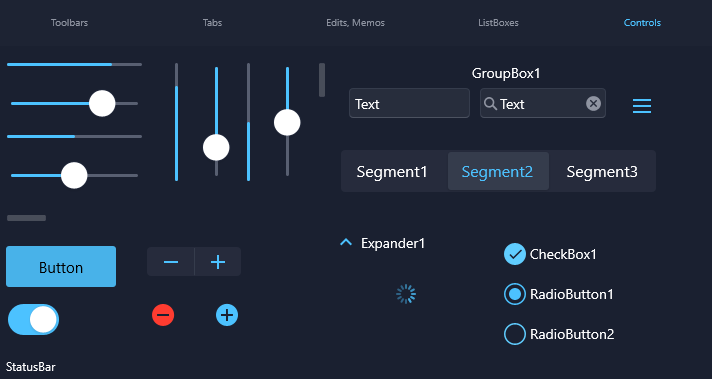Open the Tabs tab
Image resolution: width=712 pixels, height=379 pixels.
pos(213,23)
